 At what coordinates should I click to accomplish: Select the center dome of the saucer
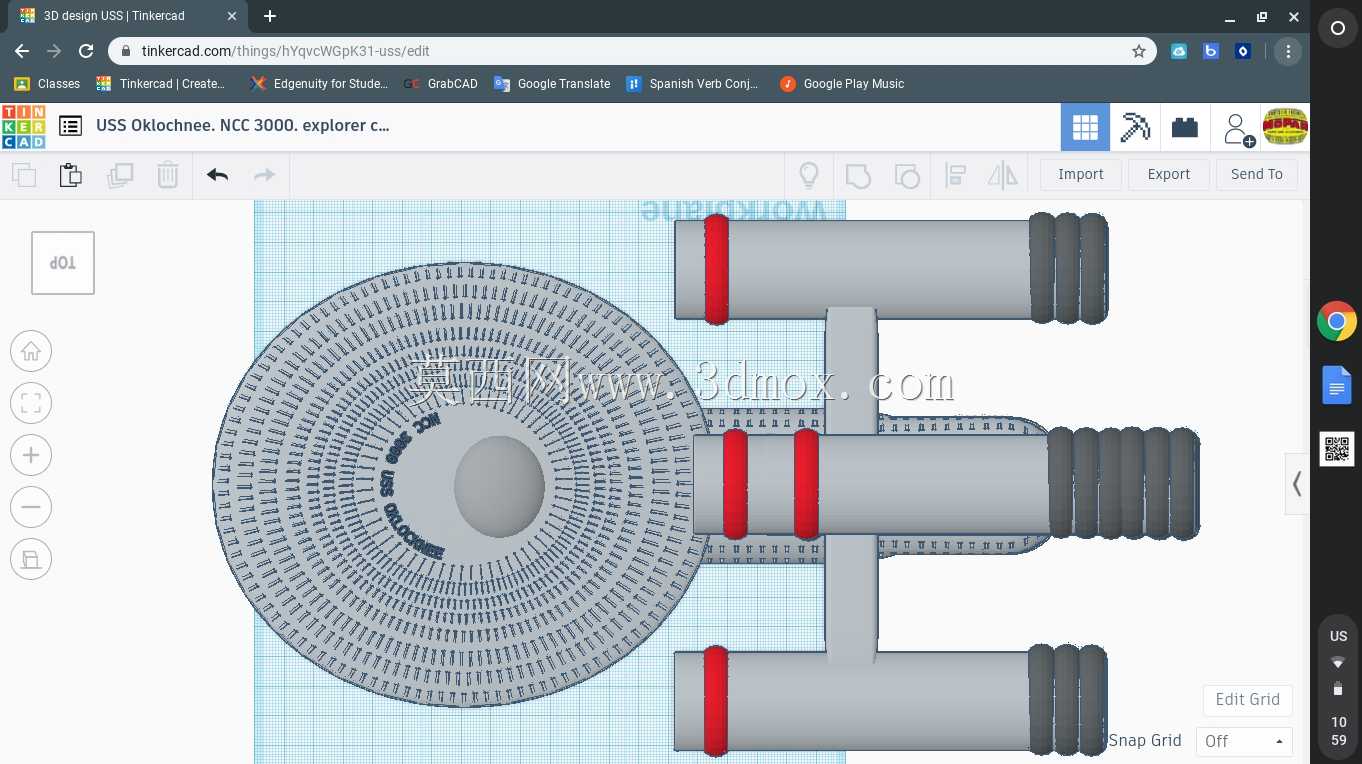click(499, 486)
